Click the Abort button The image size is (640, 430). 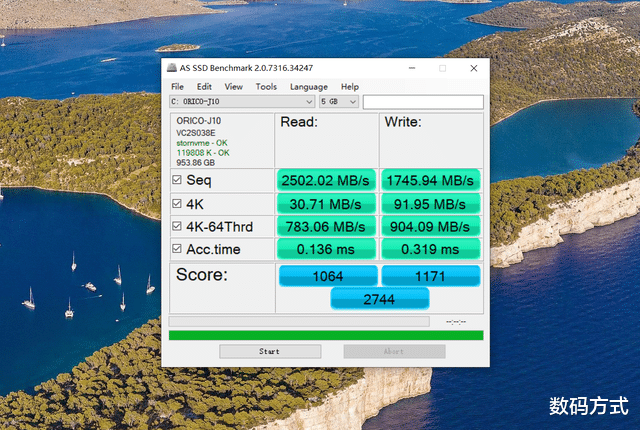[394, 351]
